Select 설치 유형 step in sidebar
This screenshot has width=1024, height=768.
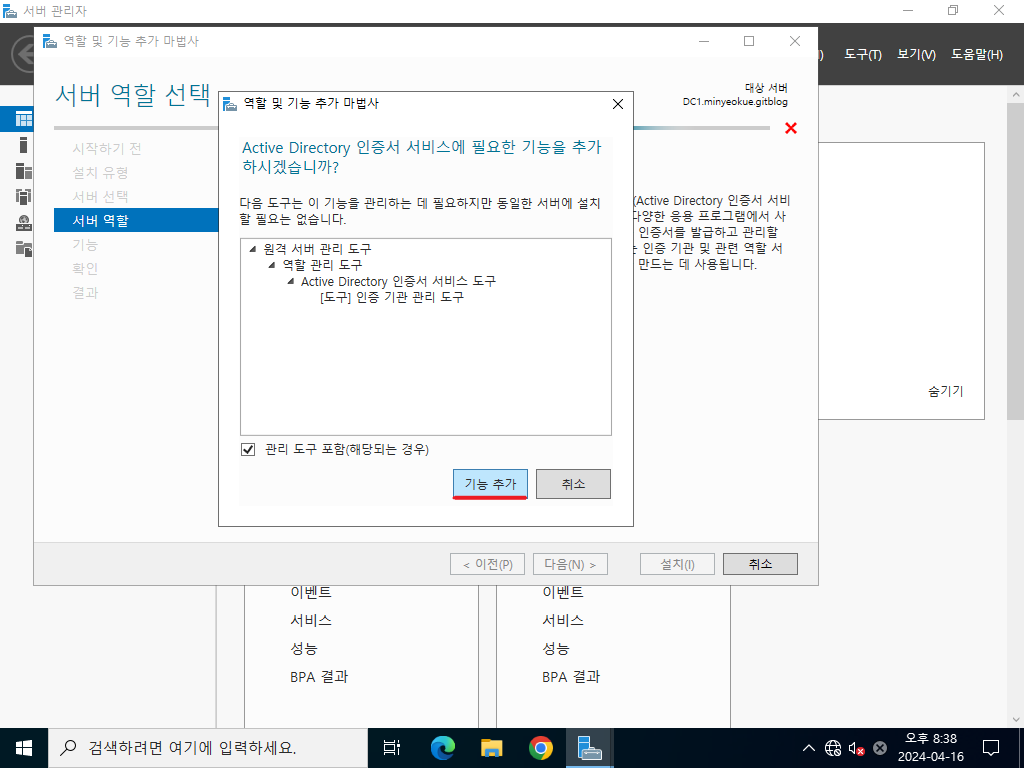point(100,172)
